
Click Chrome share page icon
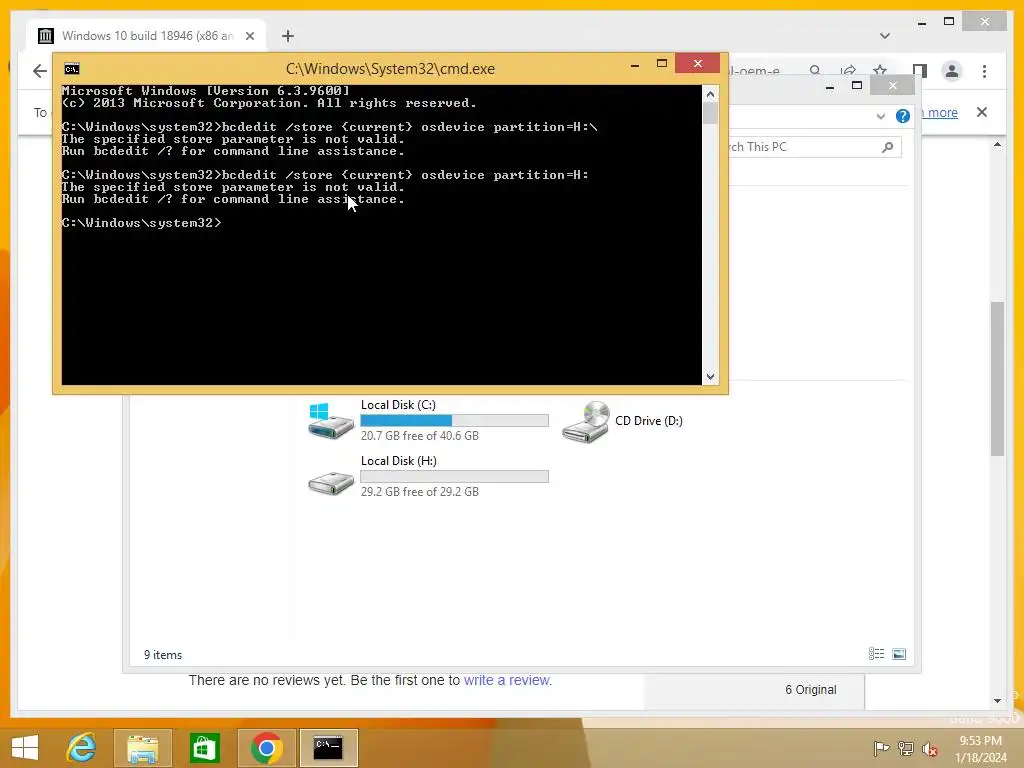point(848,69)
